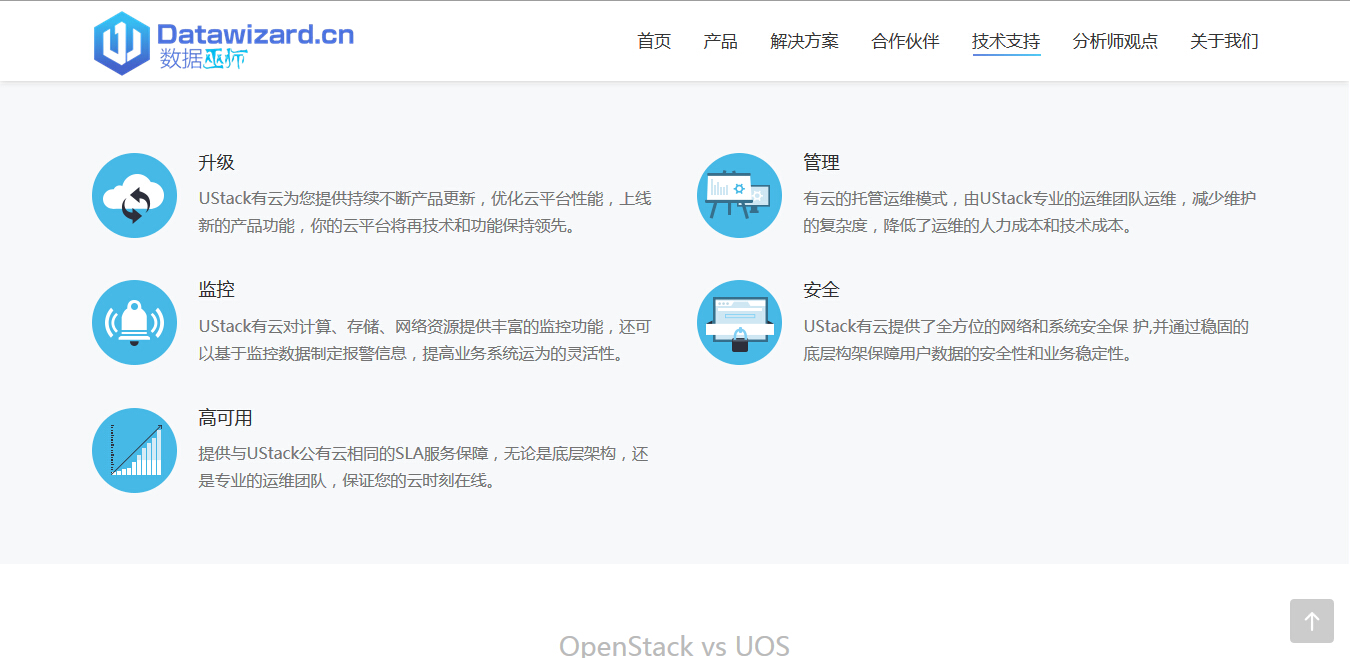Open the 分析师观点 page
Screen dimensions: 1350x658
(x=1115, y=41)
